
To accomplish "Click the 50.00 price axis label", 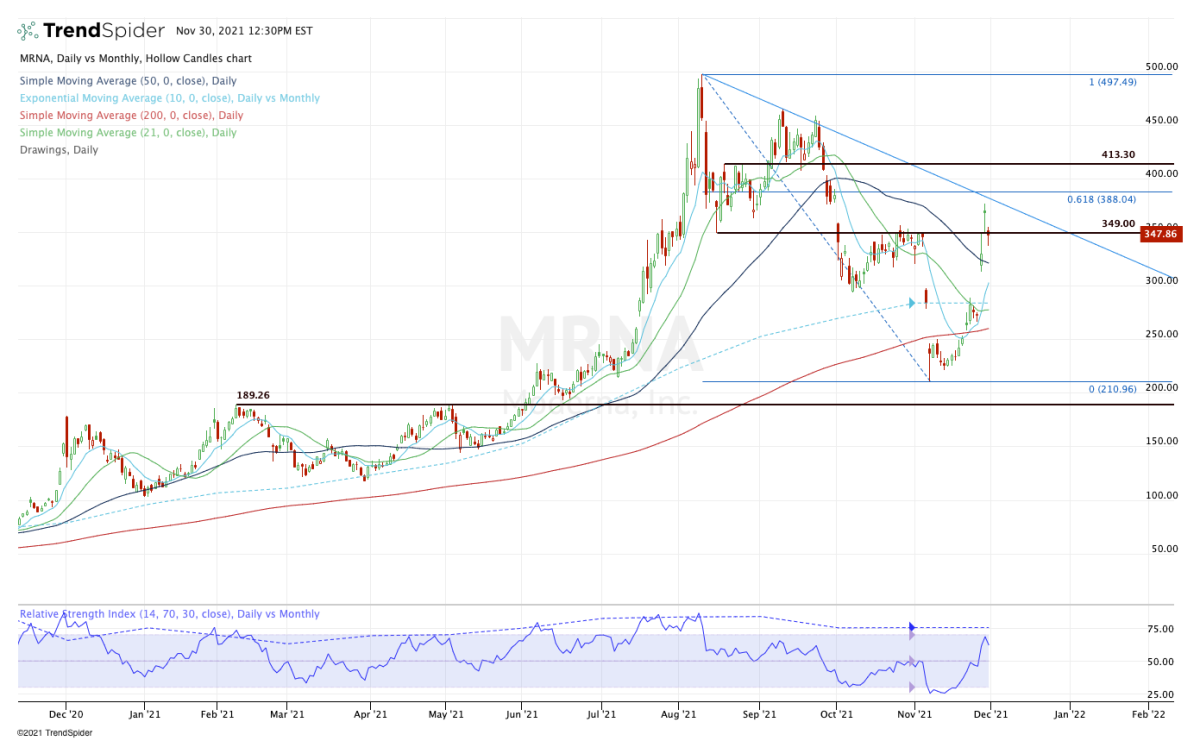I will [1163, 549].
